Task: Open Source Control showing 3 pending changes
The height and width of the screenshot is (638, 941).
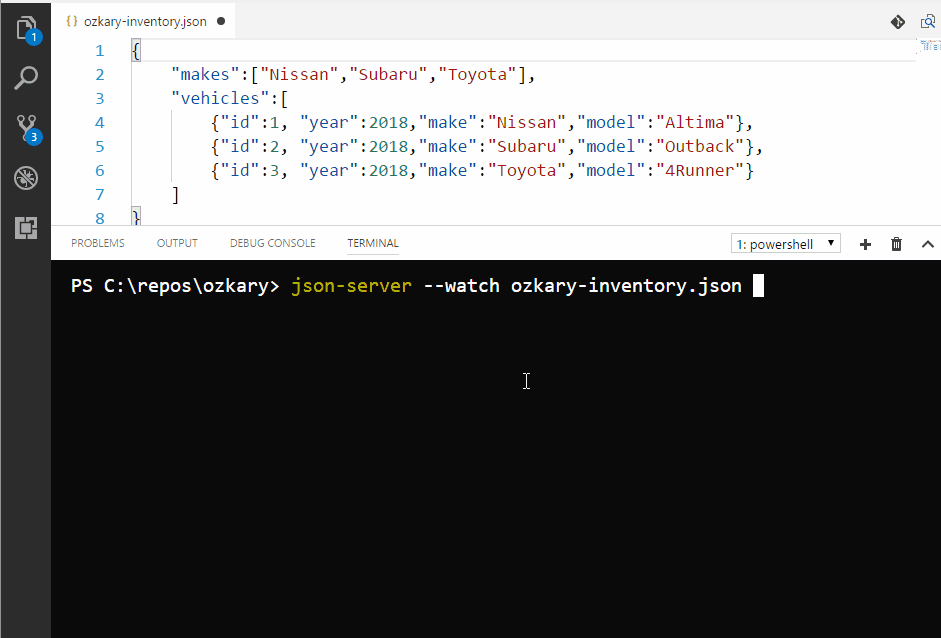Action: 25,125
